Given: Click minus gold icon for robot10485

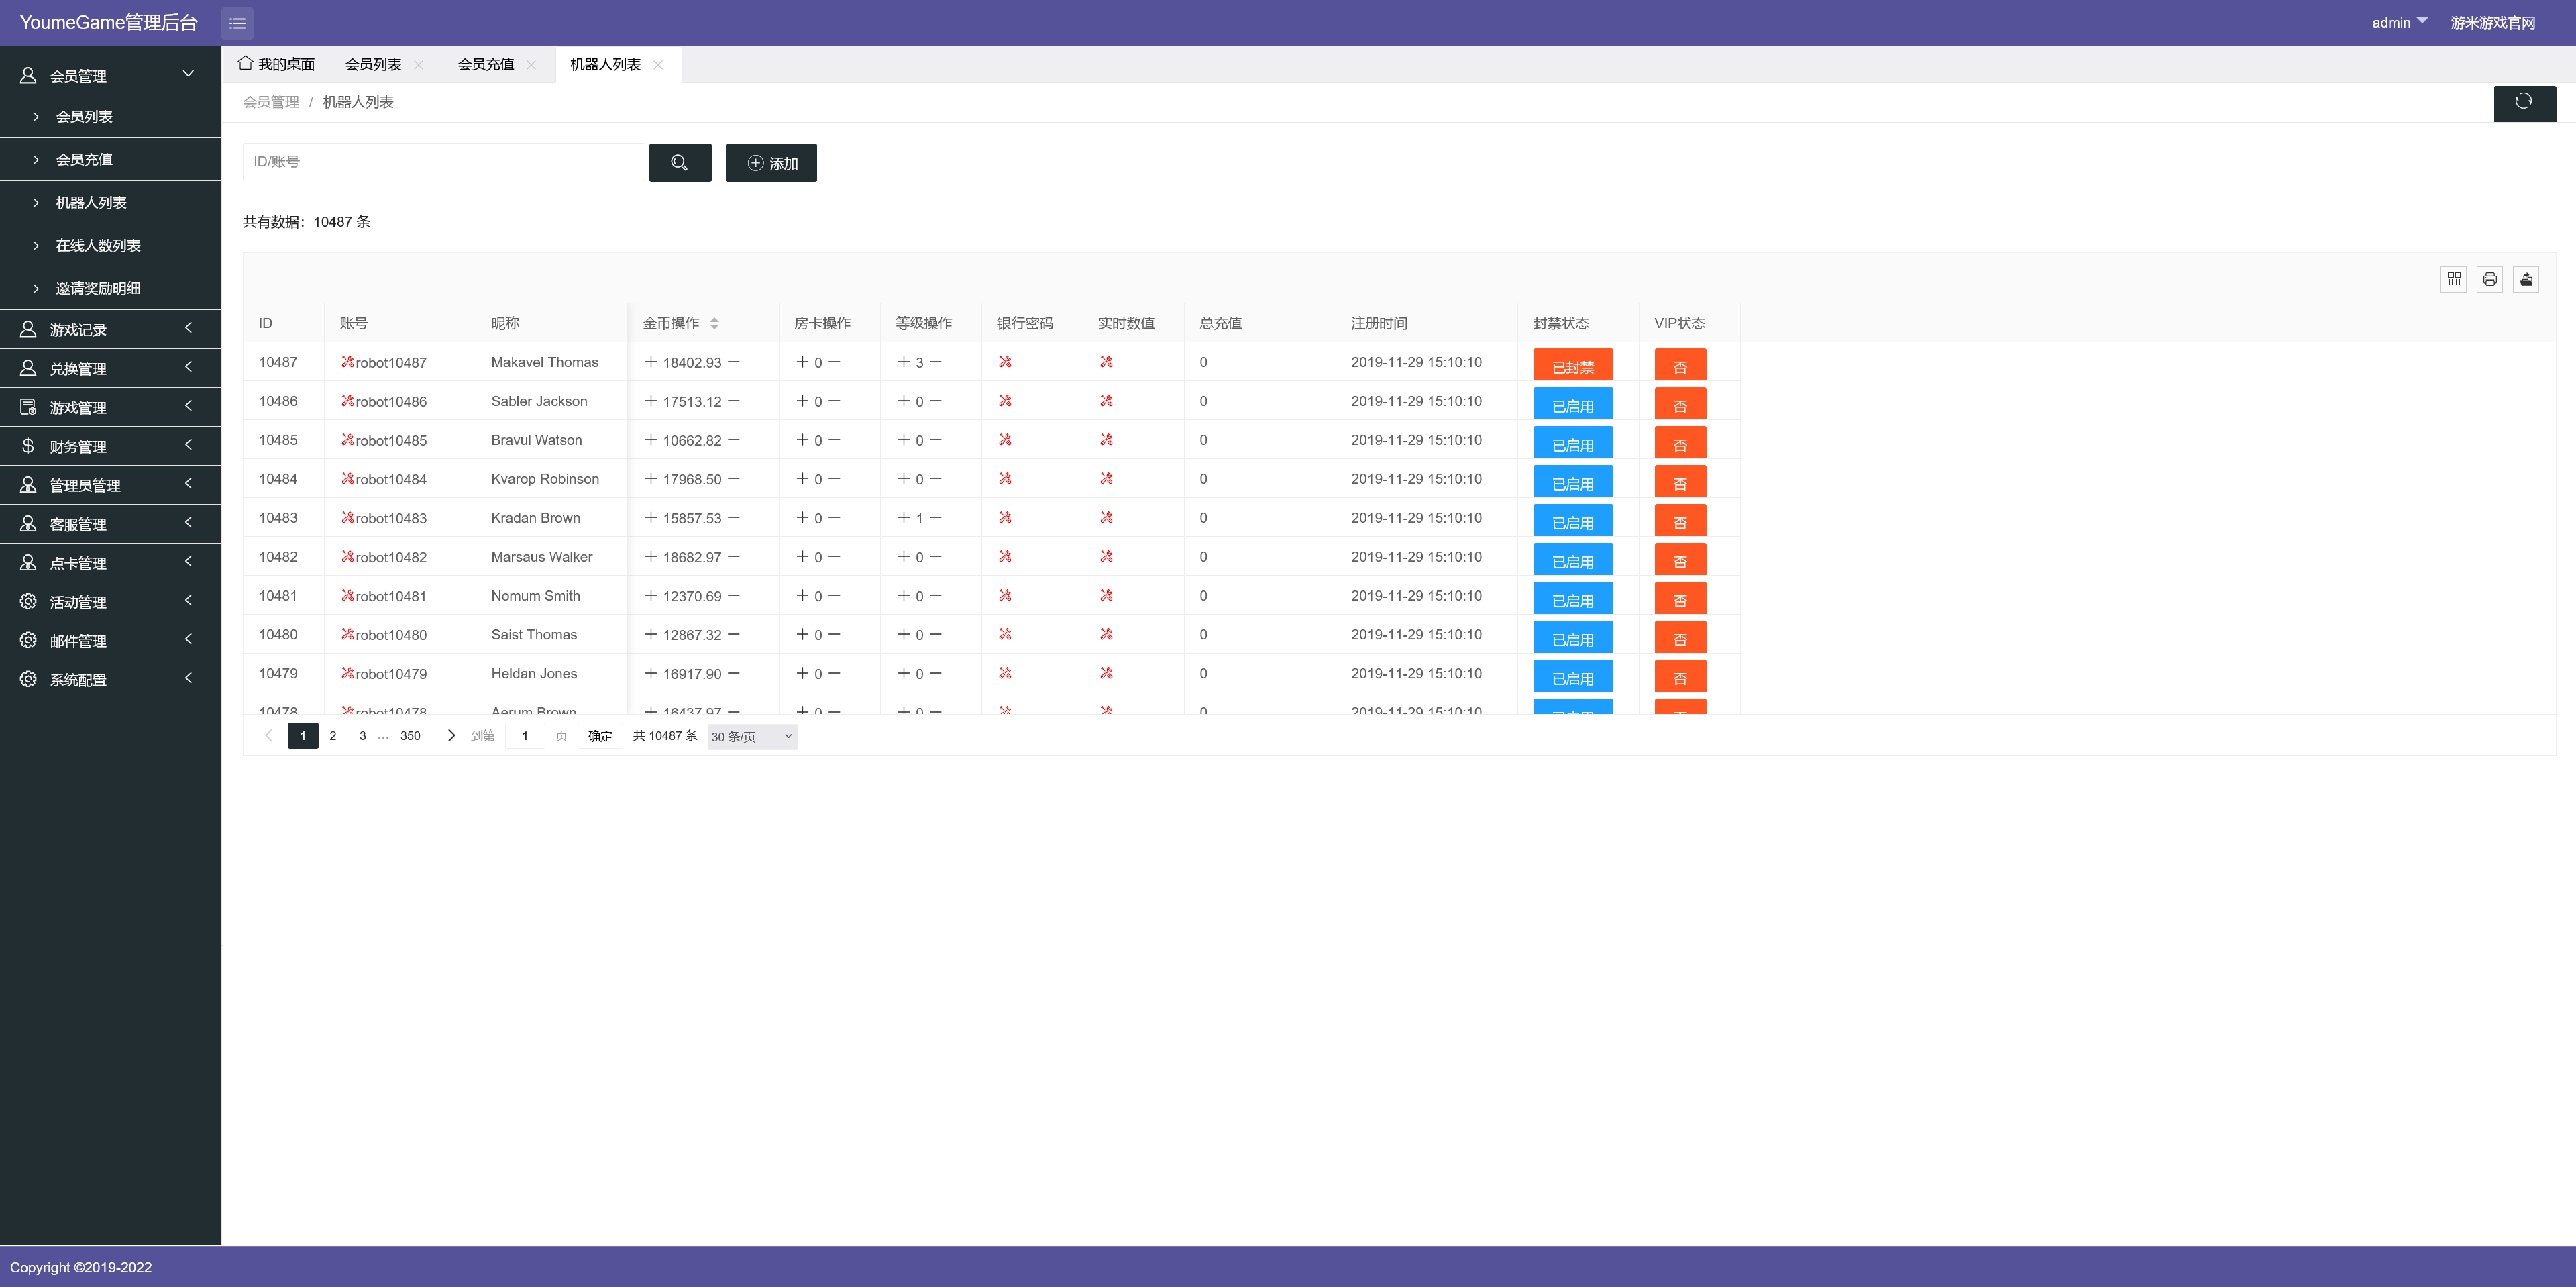Looking at the screenshot, I should pos(734,440).
